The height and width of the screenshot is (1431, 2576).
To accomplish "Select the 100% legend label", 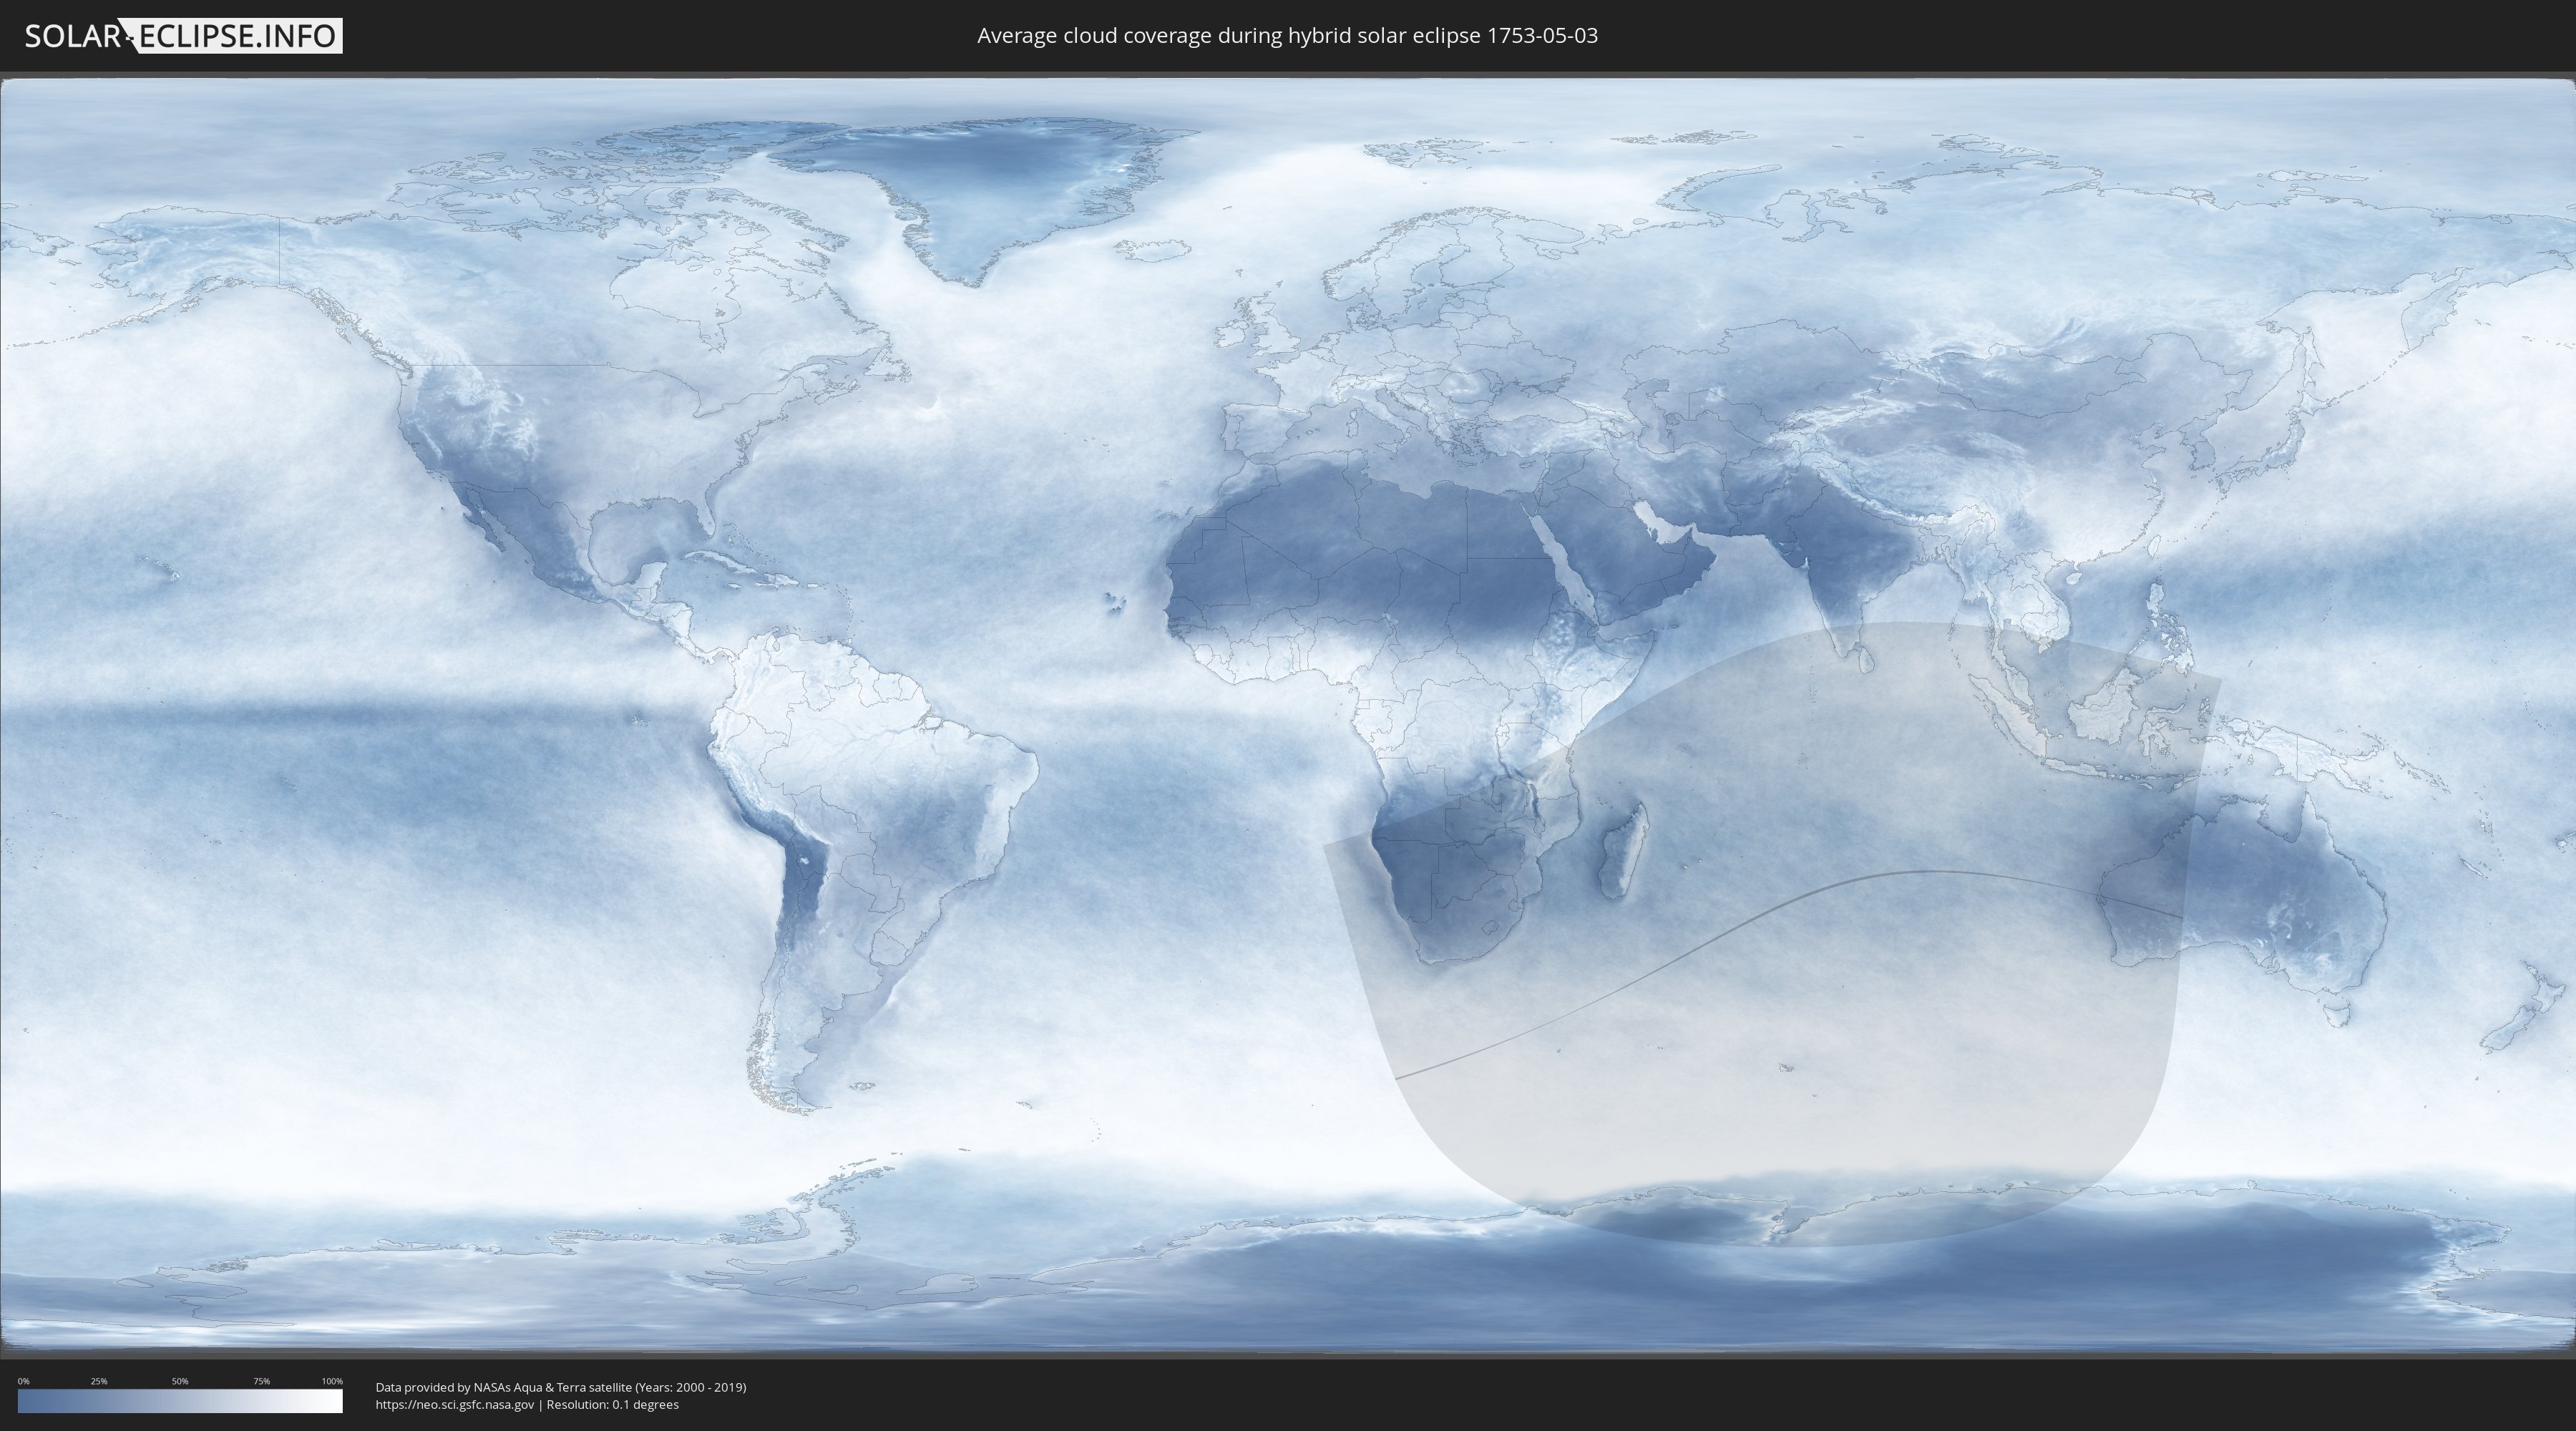I will point(332,1381).
